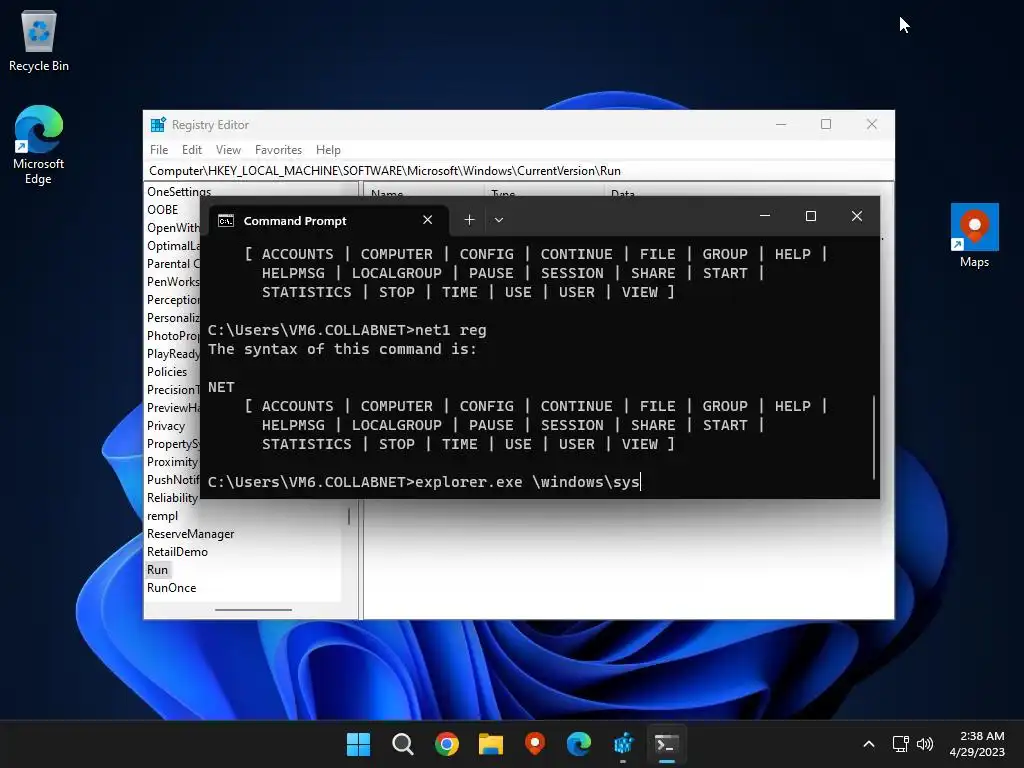Screen dimensions: 1024x768
Task: Open taskbar Search magnifier
Action: click(x=402, y=744)
